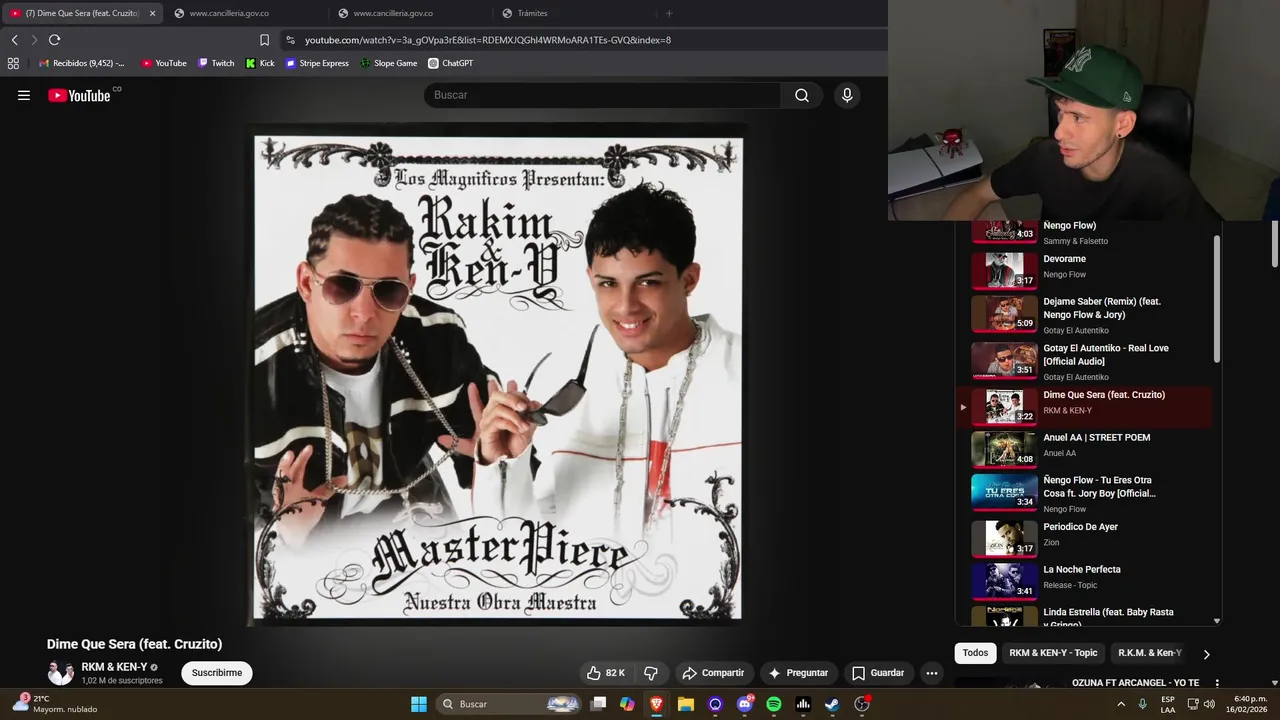Play Periodico De Ayer by Zion
This screenshot has height=720, width=1280.
point(1085,538)
